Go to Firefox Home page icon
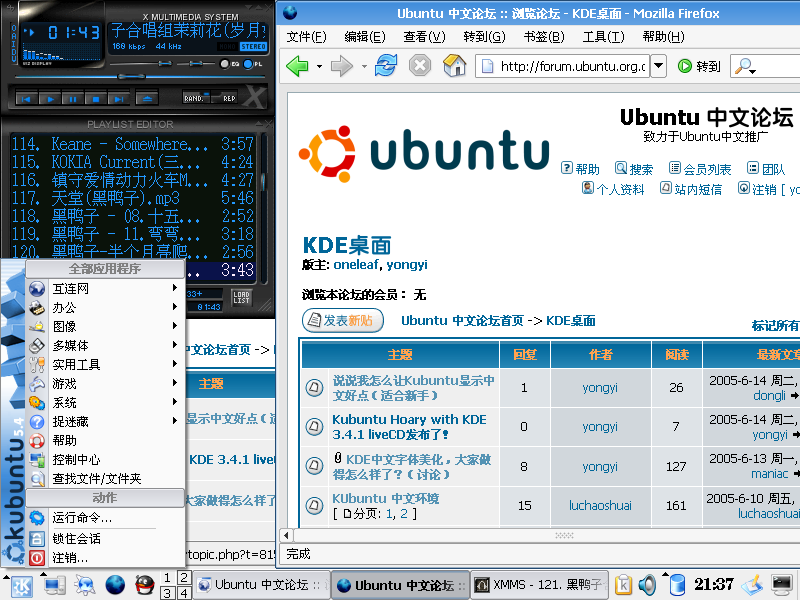 coord(454,66)
